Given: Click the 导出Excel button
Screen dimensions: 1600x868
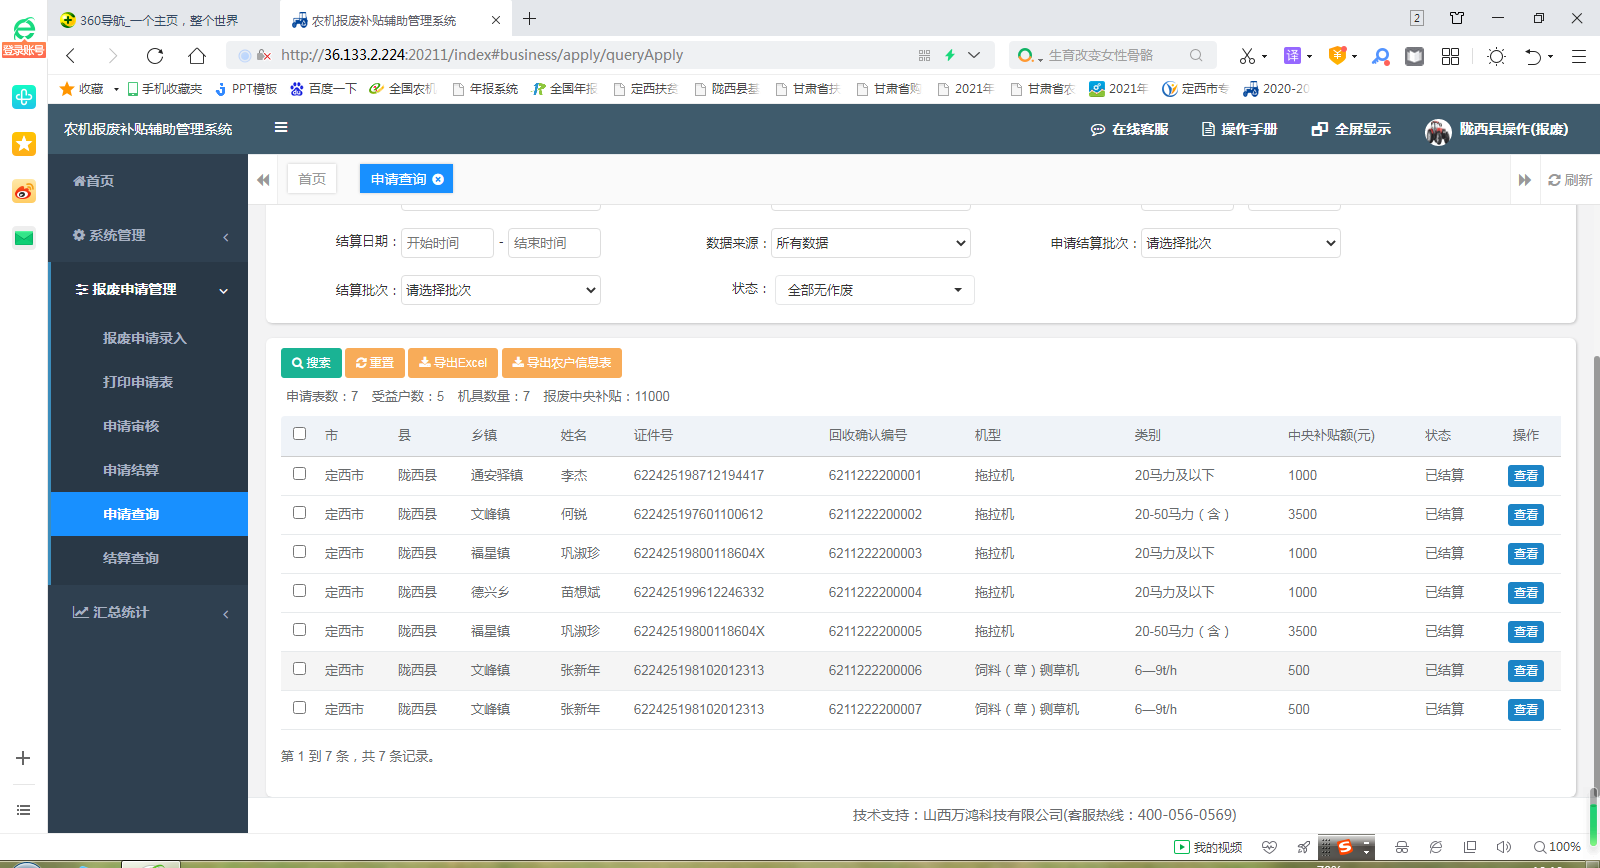Looking at the screenshot, I should pyautogui.click(x=453, y=363).
